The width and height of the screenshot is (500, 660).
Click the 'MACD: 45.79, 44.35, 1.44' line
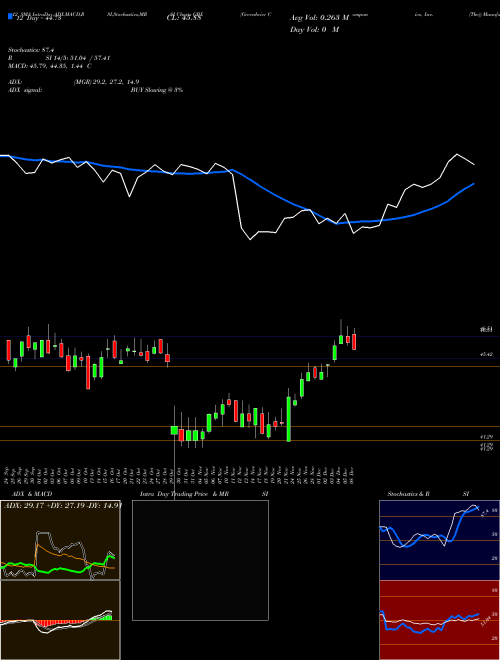click(50, 66)
